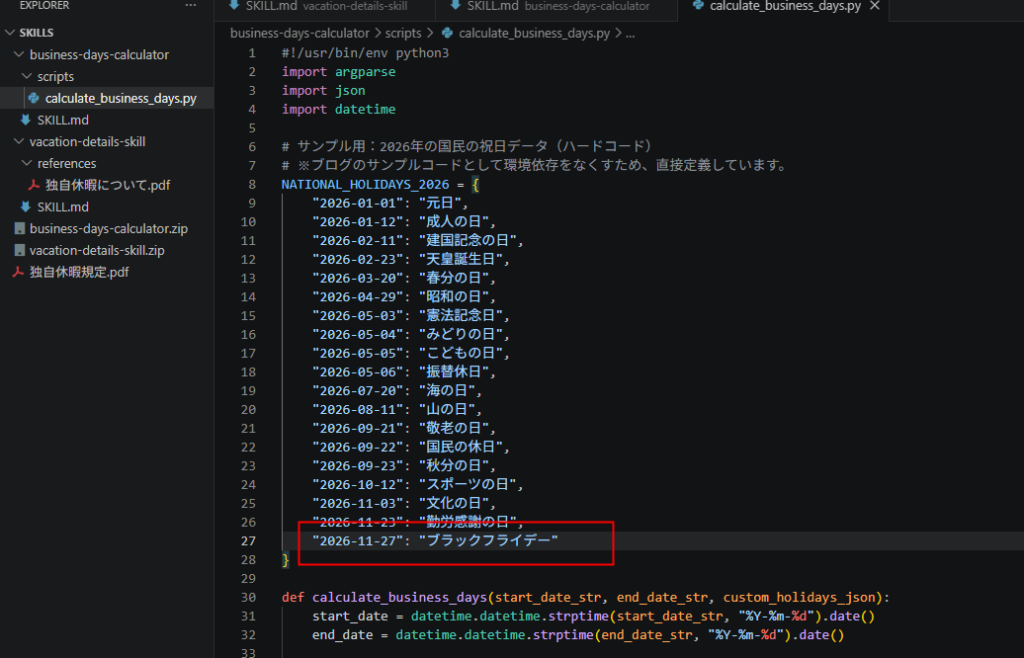Screen dimensions: 1024x658
Task: Click "スポーツの日" string value
Action: click(x=468, y=485)
